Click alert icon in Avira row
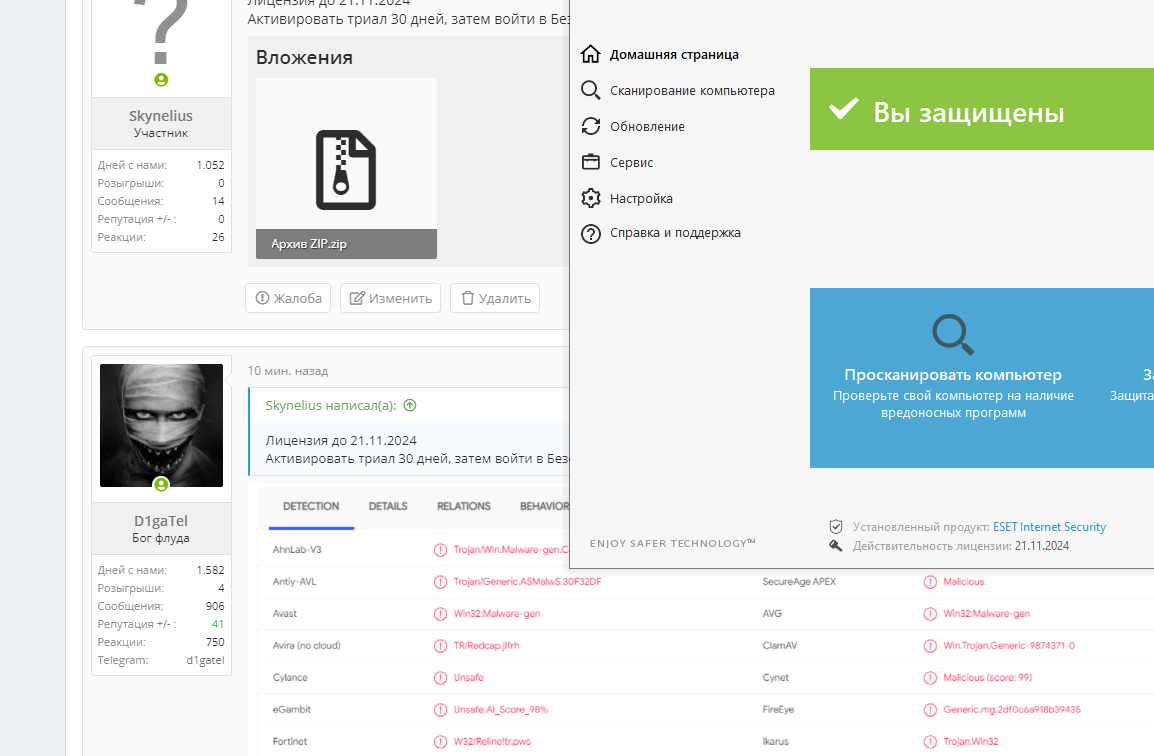 [440, 646]
